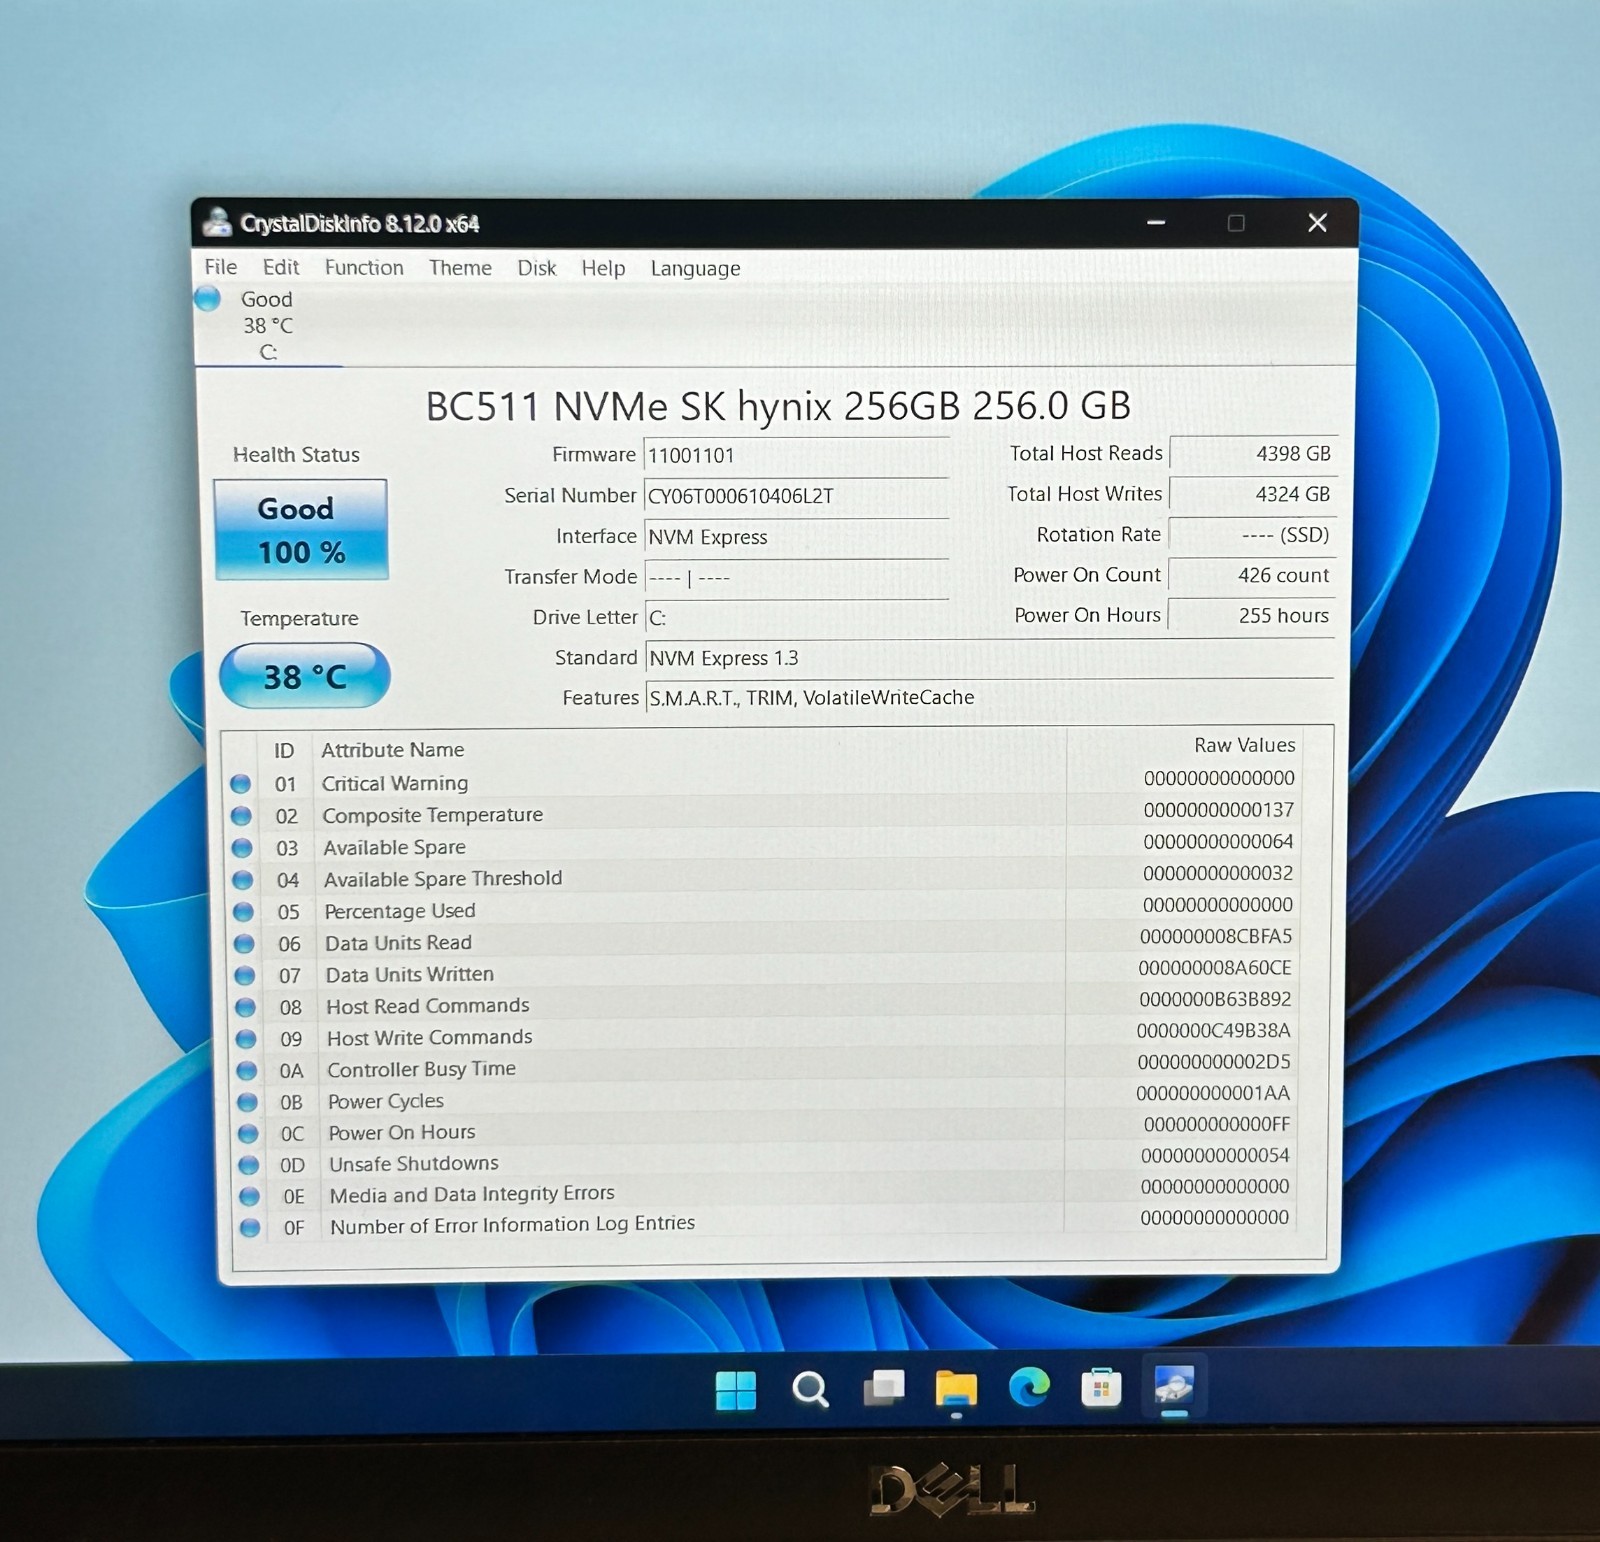
Task: Open File Explorer from the taskbar
Action: 956,1388
